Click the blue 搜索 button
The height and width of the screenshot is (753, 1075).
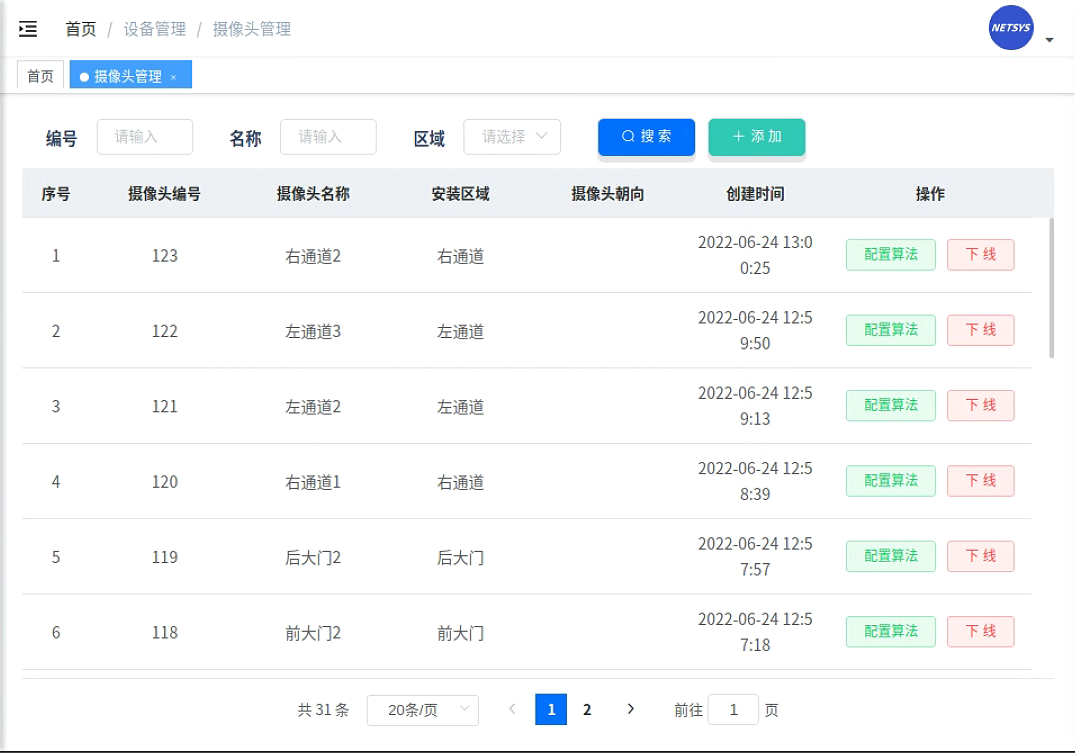coord(646,137)
